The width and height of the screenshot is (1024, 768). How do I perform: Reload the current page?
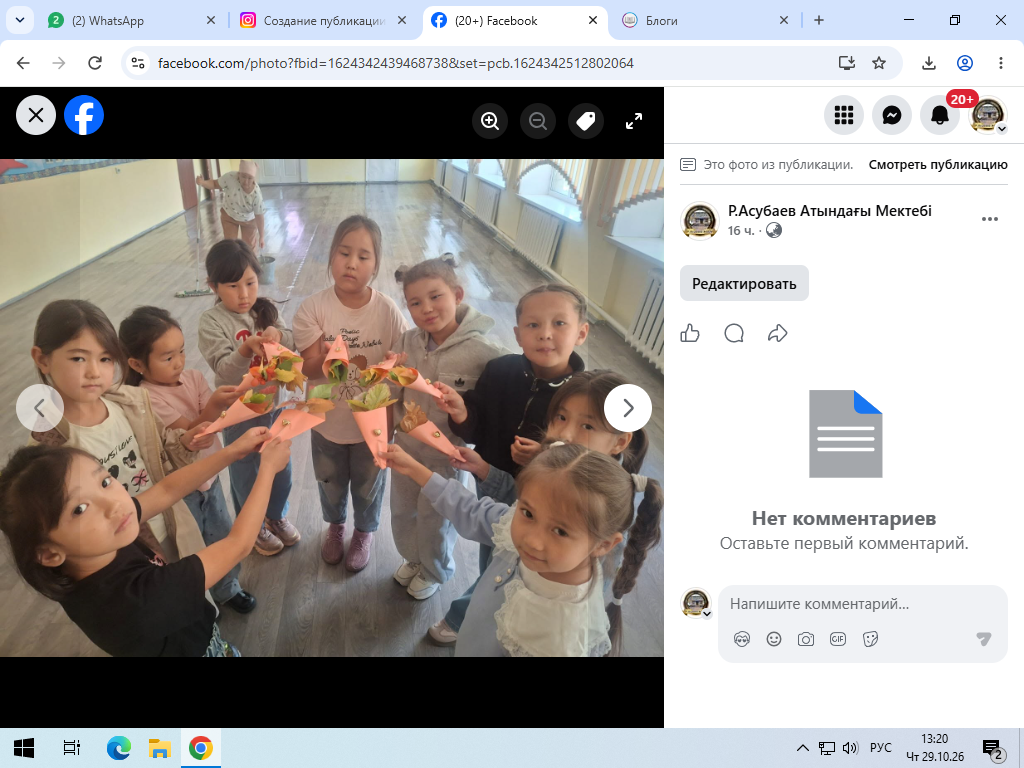95,63
